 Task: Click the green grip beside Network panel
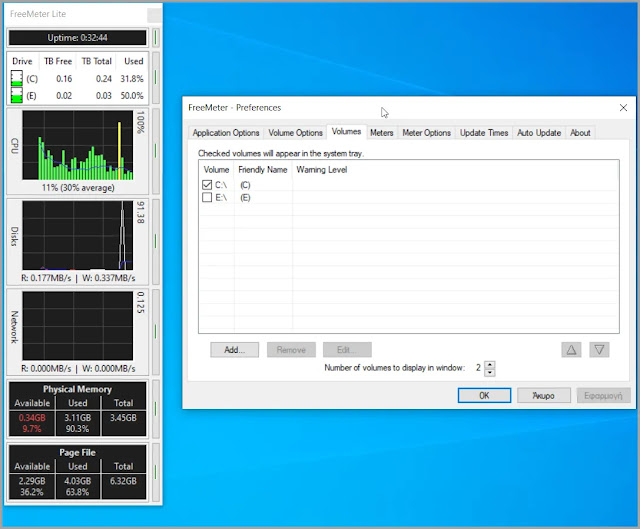point(156,332)
